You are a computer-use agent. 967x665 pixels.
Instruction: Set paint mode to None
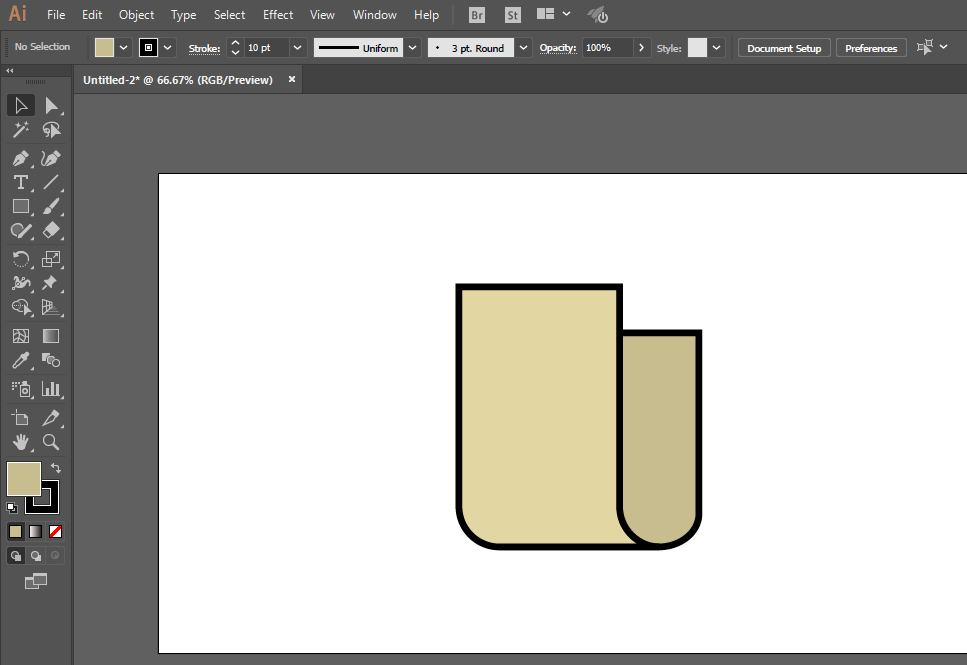coord(56,532)
